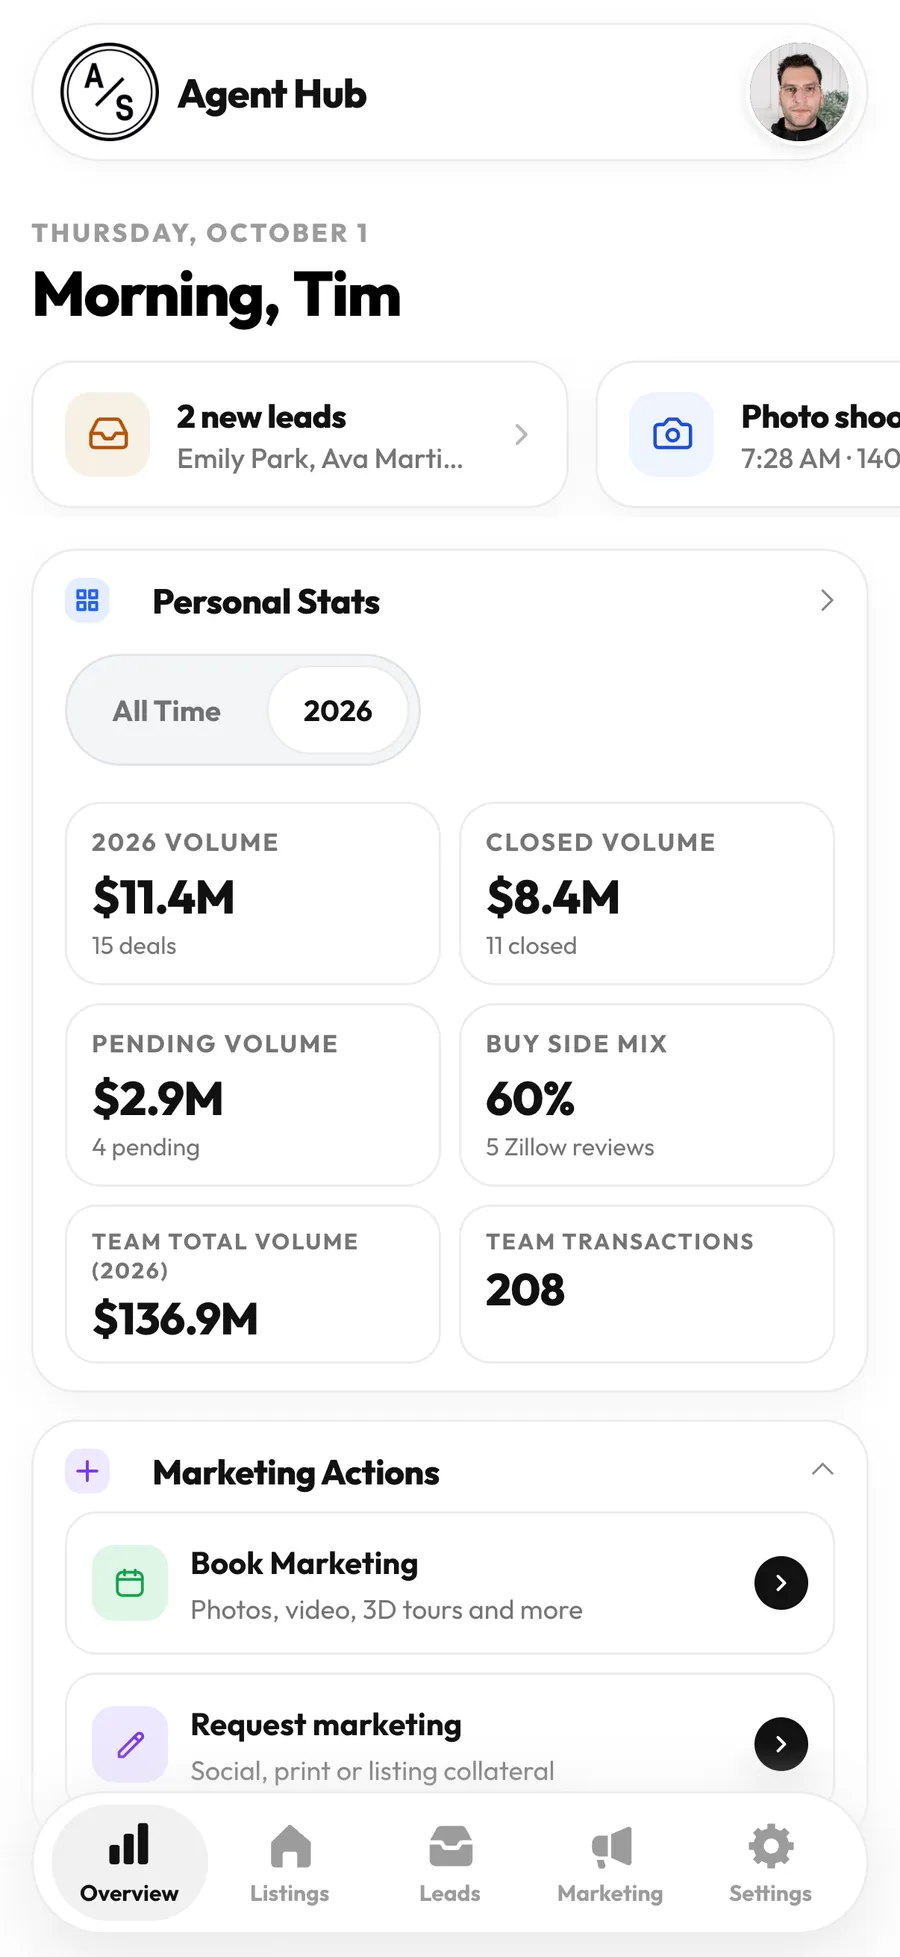The image size is (900, 1957).
Task: Go to the Marketing tab
Action: pyautogui.click(x=610, y=1863)
